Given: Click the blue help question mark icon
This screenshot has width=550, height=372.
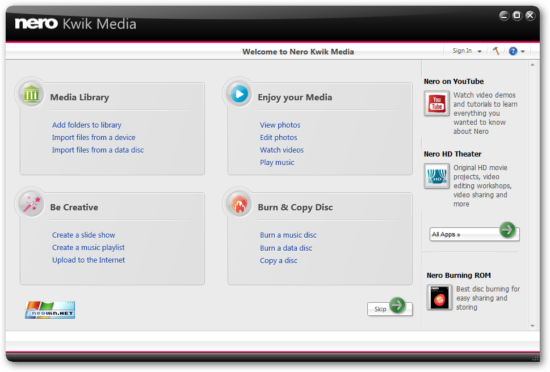Looking at the screenshot, I should click(x=513, y=52).
